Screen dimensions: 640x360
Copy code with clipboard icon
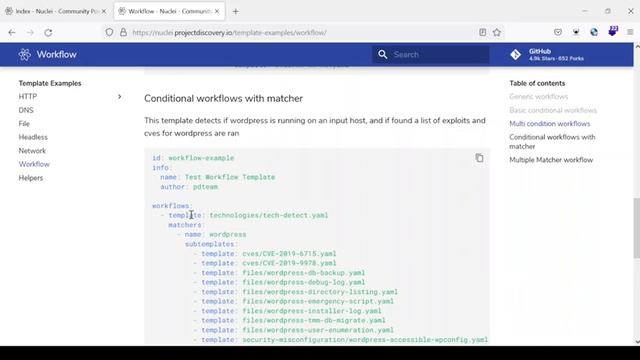(x=480, y=158)
